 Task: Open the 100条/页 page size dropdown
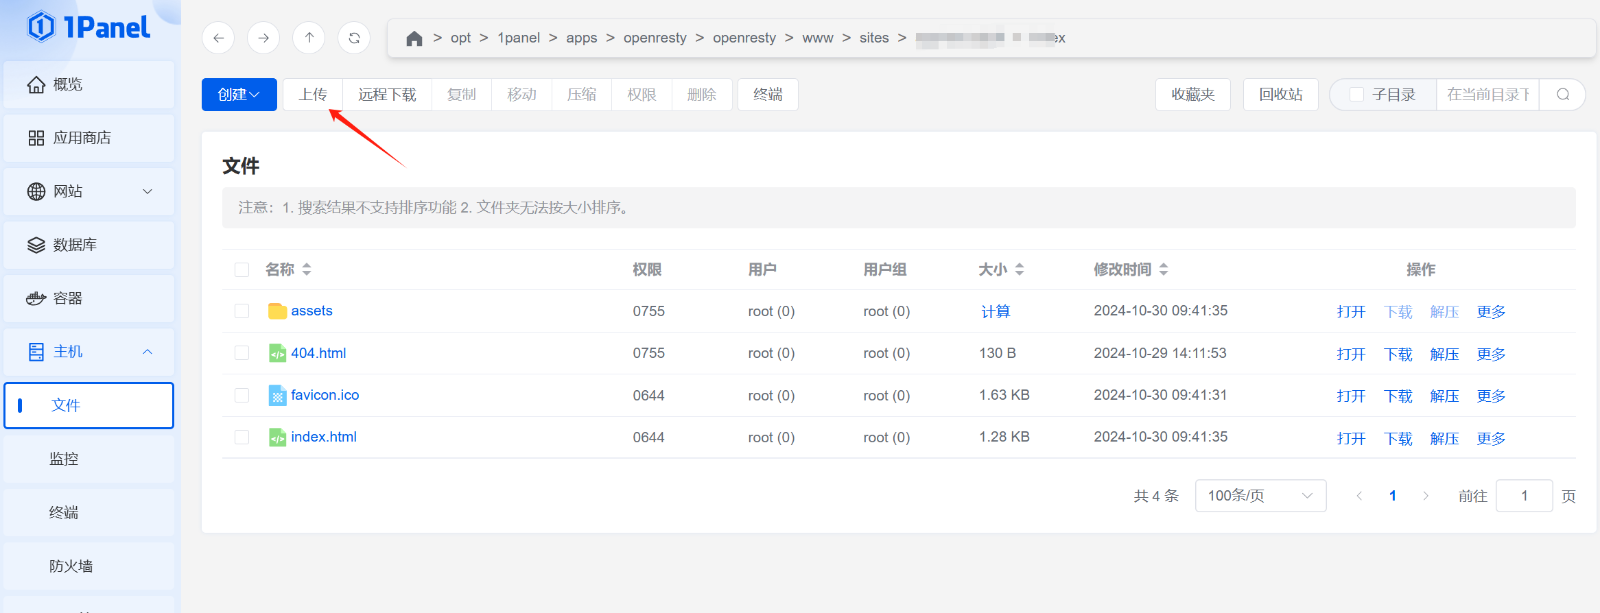tap(1260, 496)
